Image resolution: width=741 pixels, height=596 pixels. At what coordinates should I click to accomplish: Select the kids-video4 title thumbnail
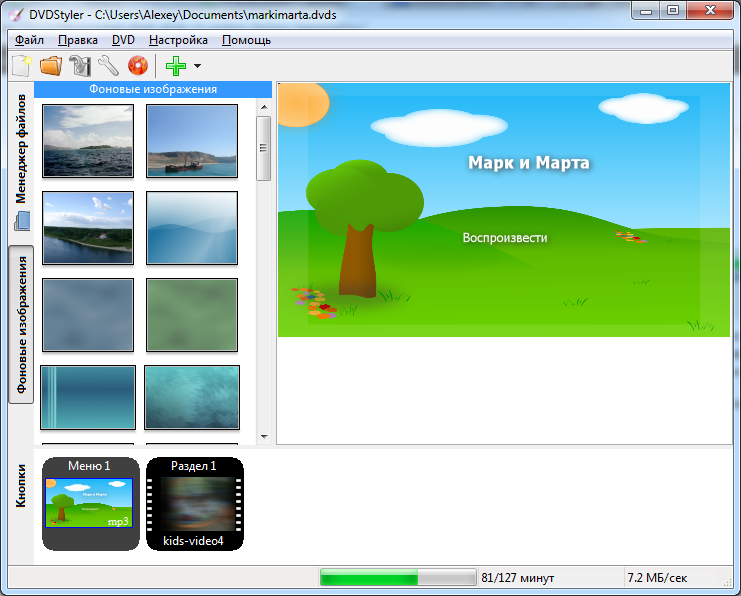point(195,503)
